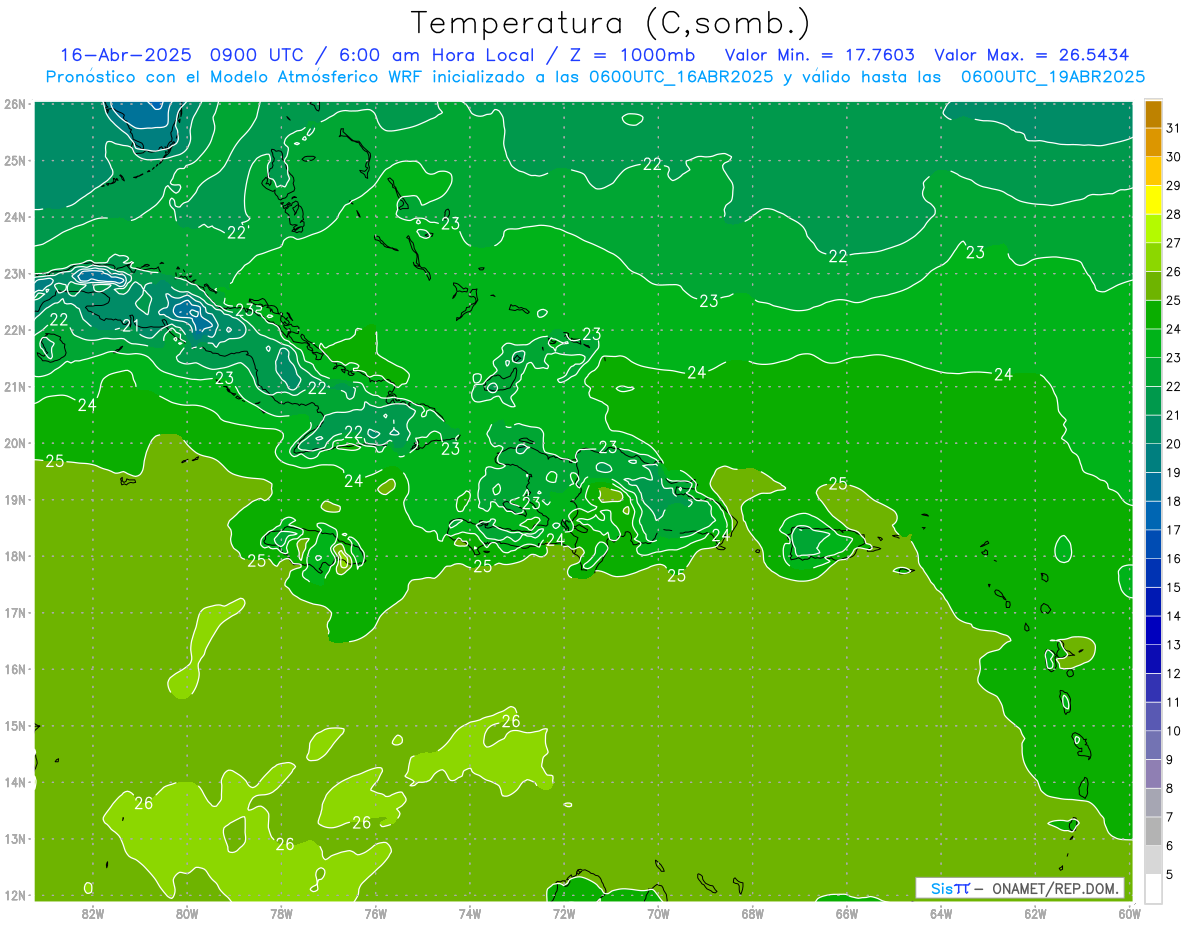Click the "26N" latitude axis label
Image resolution: width=1200 pixels, height=927 pixels.
[15, 104]
